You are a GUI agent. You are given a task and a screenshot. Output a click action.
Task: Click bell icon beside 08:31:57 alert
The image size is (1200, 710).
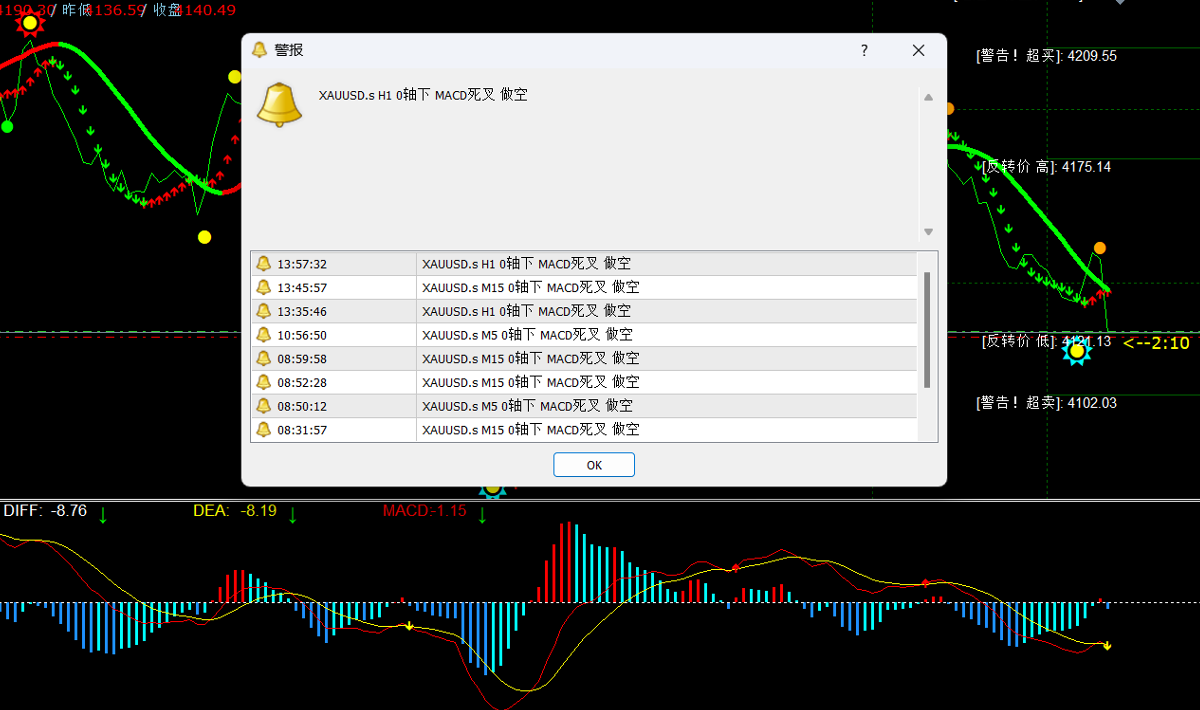264,430
